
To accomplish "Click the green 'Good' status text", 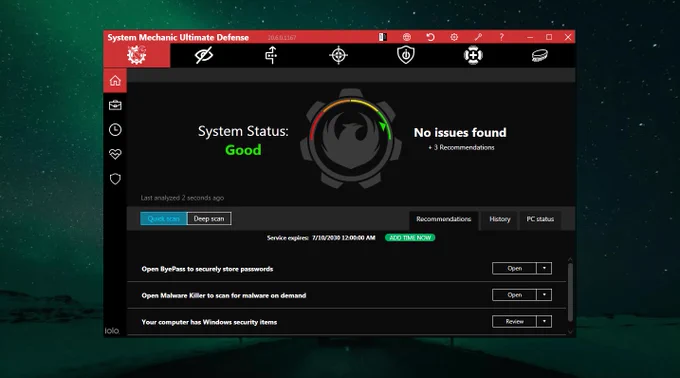I will tap(243, 150).
